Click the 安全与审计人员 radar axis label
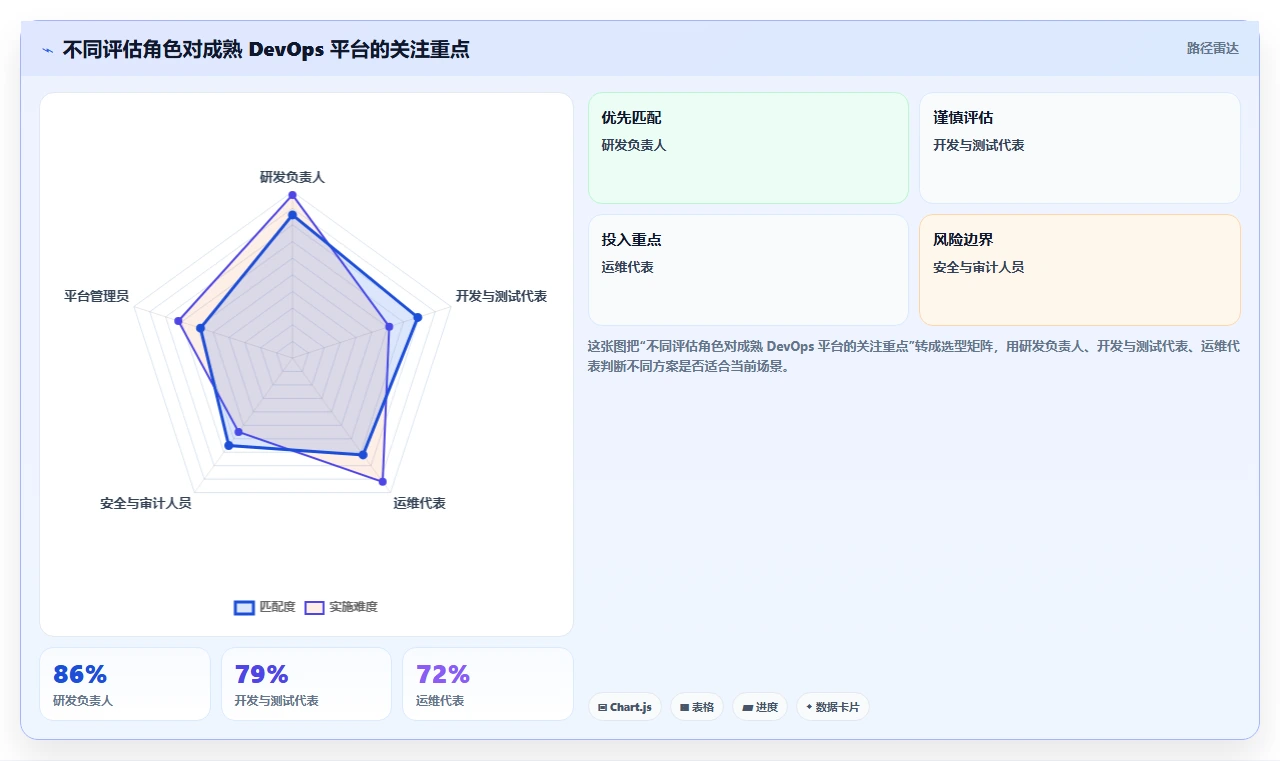The height and width of the screenshot is (761, 1280). click(146, 503)
